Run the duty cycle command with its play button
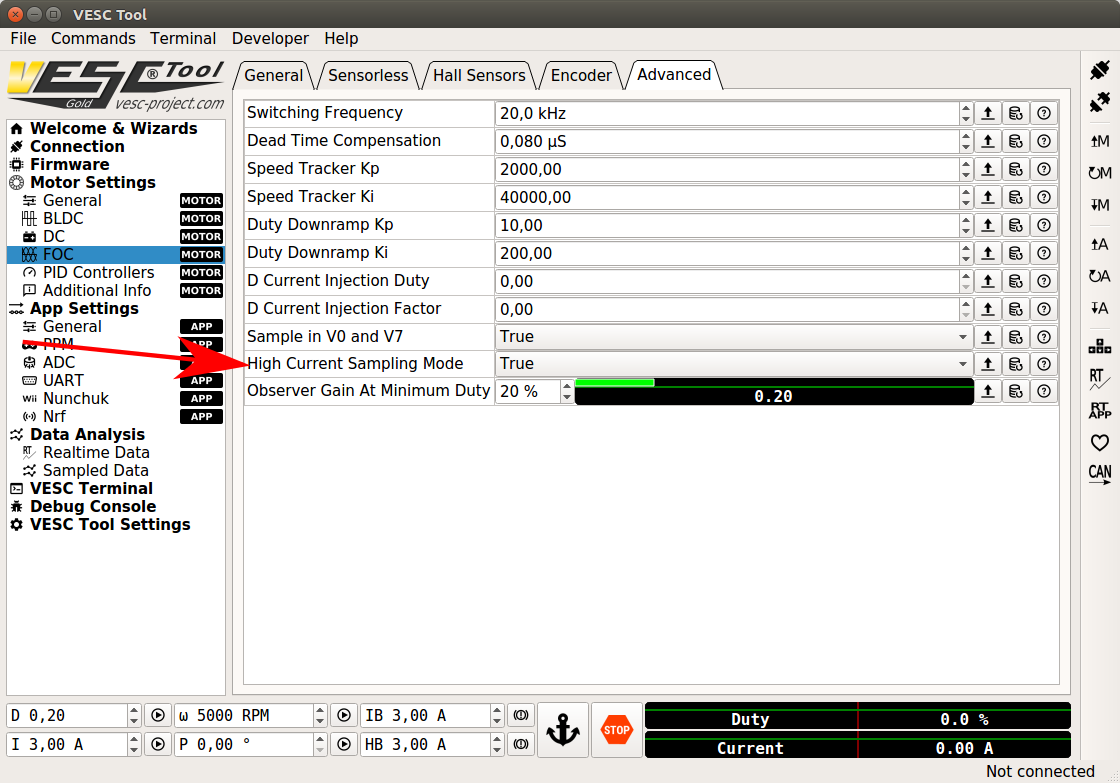Viewport: 1120px width, 783px height. 158,715
